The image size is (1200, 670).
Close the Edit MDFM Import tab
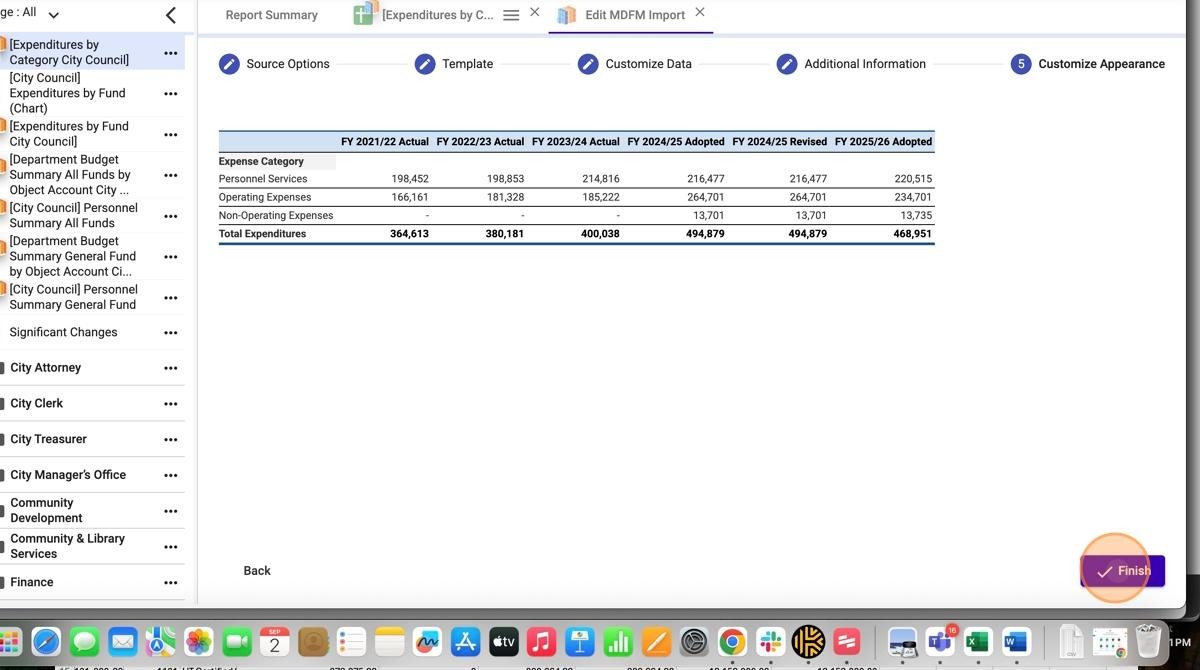700,13
